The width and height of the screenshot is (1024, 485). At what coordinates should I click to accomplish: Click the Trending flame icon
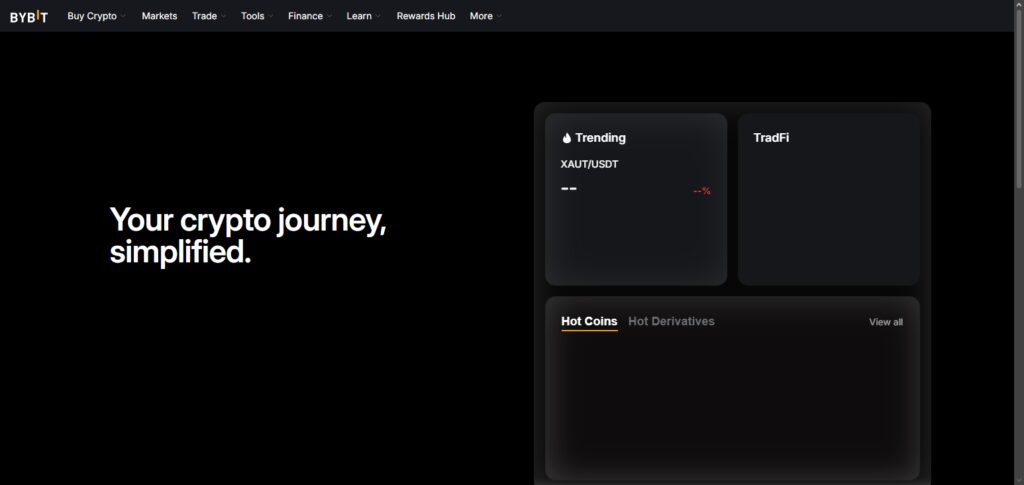[566, 138]
